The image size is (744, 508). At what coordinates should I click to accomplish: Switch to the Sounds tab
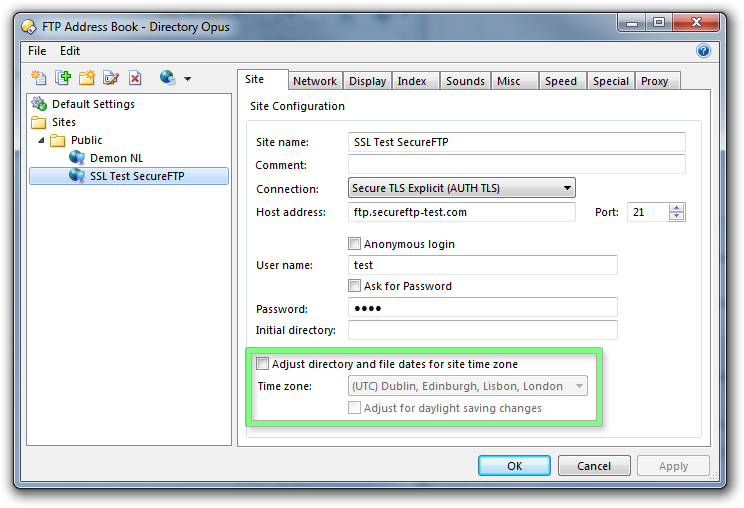pyautogui.click(x=465, y=81)
